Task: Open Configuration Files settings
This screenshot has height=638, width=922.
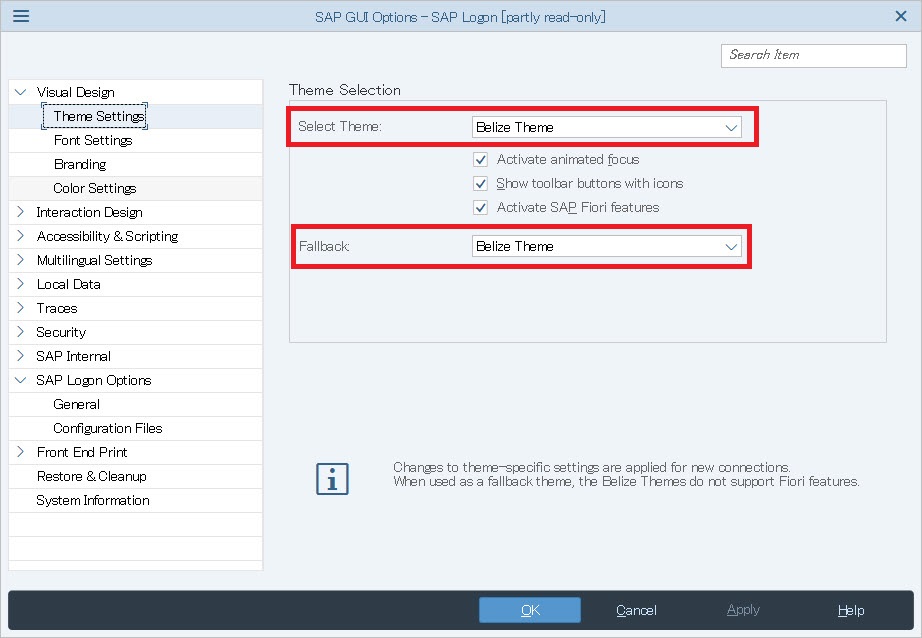Action: pyautogui.click(x=108, y=428)
